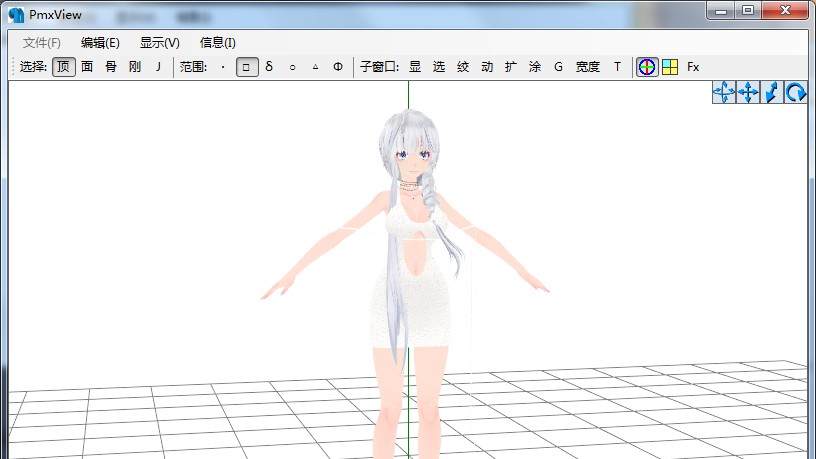Click the G sub-window button
Image resolution: width=816 pixels, height=459 pixels.
click(x=558, y=67)
